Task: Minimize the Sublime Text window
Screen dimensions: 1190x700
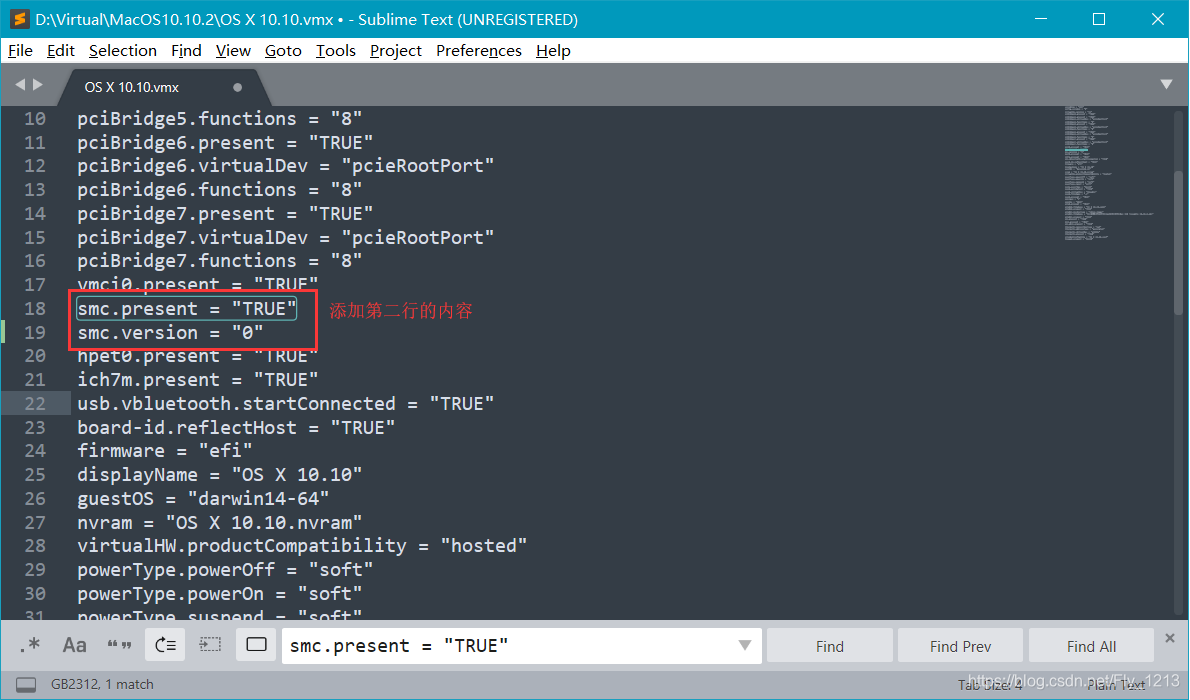Action: coord(1040,19)
